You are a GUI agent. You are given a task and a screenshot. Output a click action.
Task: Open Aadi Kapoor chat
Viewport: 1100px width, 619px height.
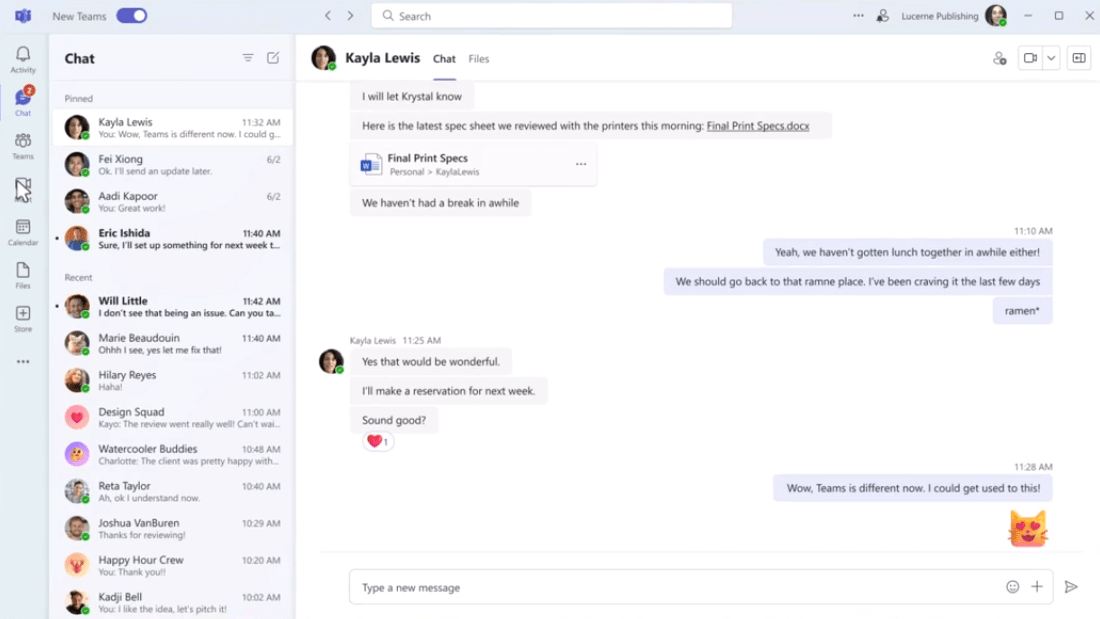[173, 201]
